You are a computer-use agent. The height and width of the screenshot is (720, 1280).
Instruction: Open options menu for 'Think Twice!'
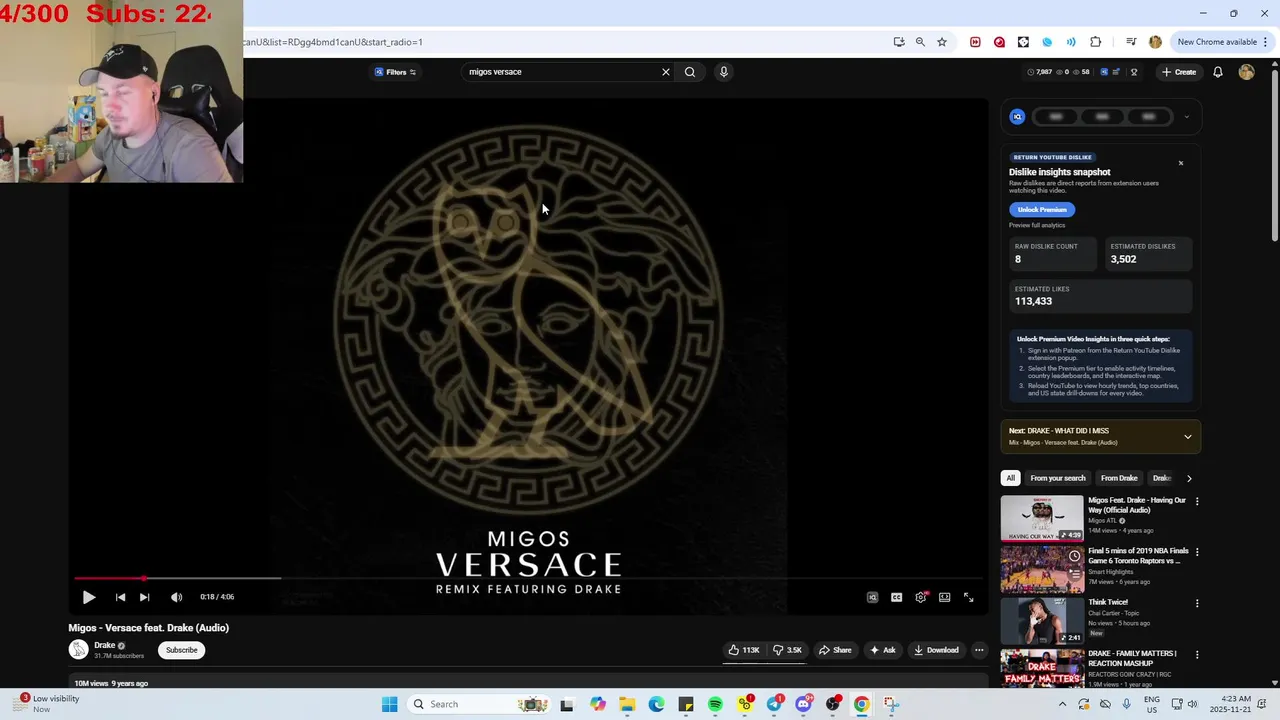[1197, 603]
